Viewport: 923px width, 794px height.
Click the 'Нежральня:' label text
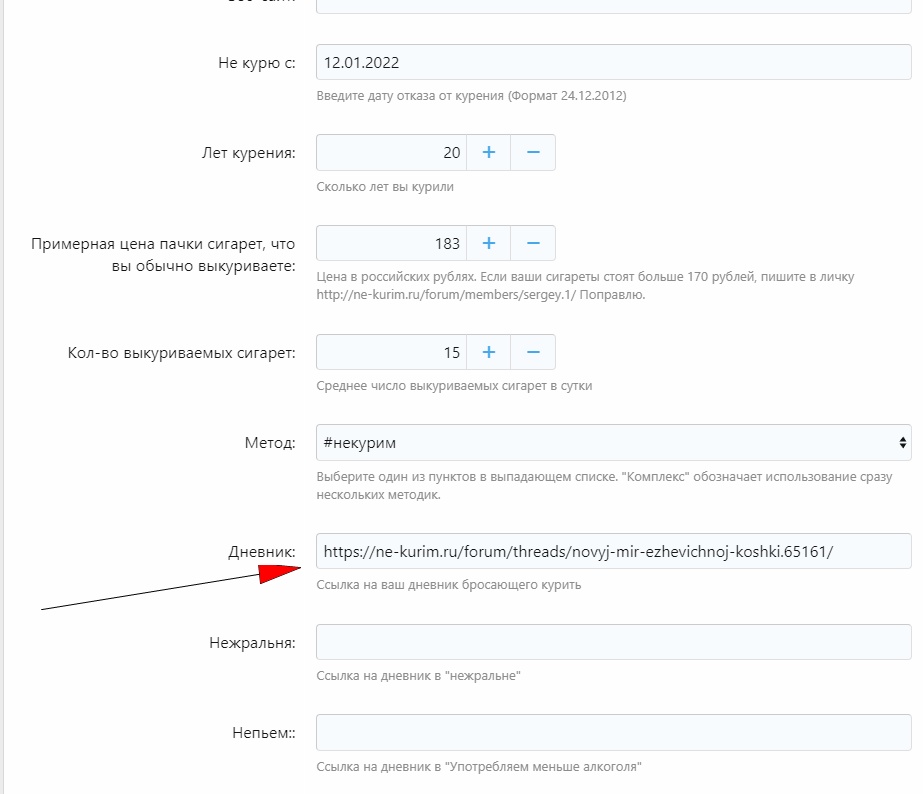point(253,642)
